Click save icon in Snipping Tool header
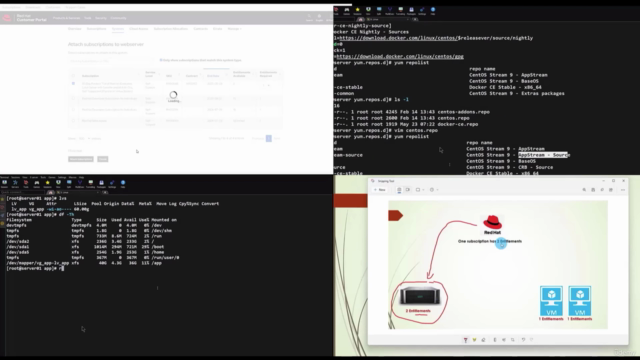 tap(593, 190)
